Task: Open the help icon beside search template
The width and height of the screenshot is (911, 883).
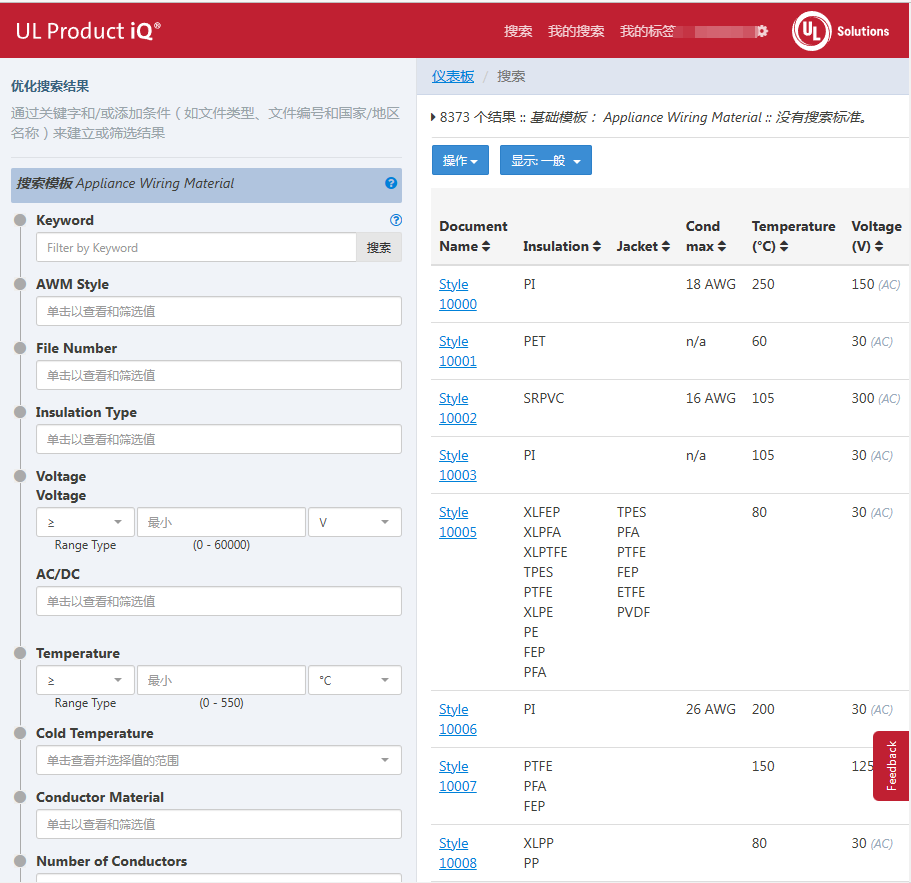Action: pyautogui.click(x=391, y=183)
